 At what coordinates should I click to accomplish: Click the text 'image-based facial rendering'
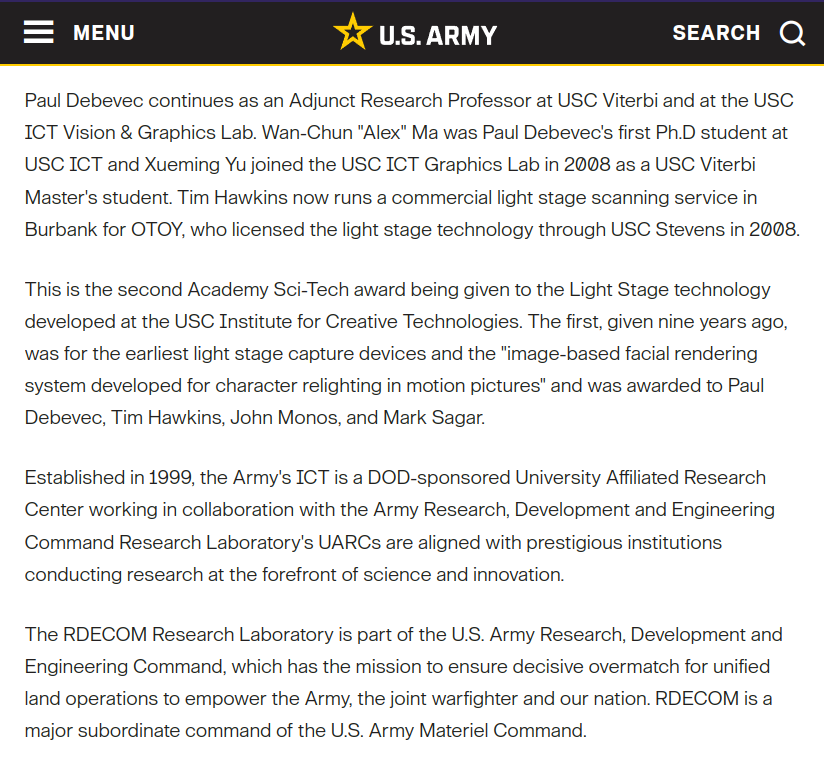(632, 354)
